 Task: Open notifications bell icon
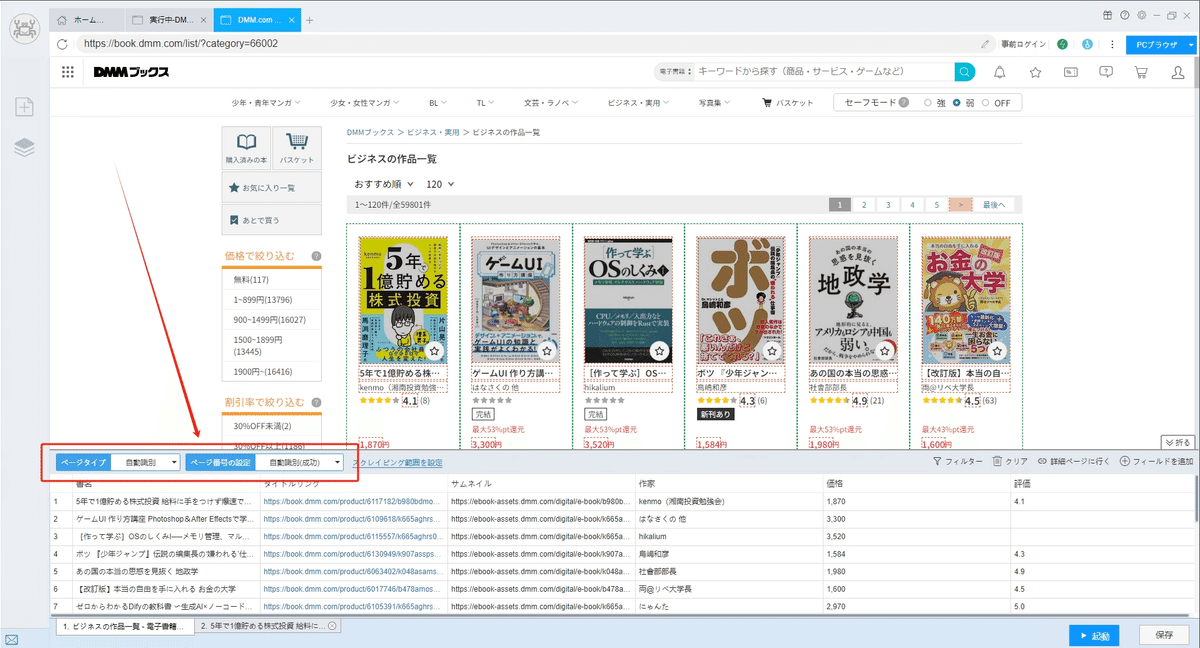pyautogui.click(x=999, y=72)
